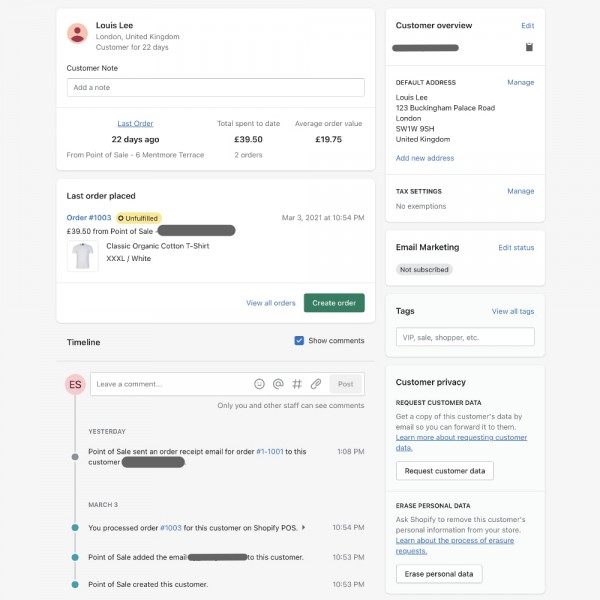The image size is (600, 600).
Task: Edit the customer overview
Action: 528,25
